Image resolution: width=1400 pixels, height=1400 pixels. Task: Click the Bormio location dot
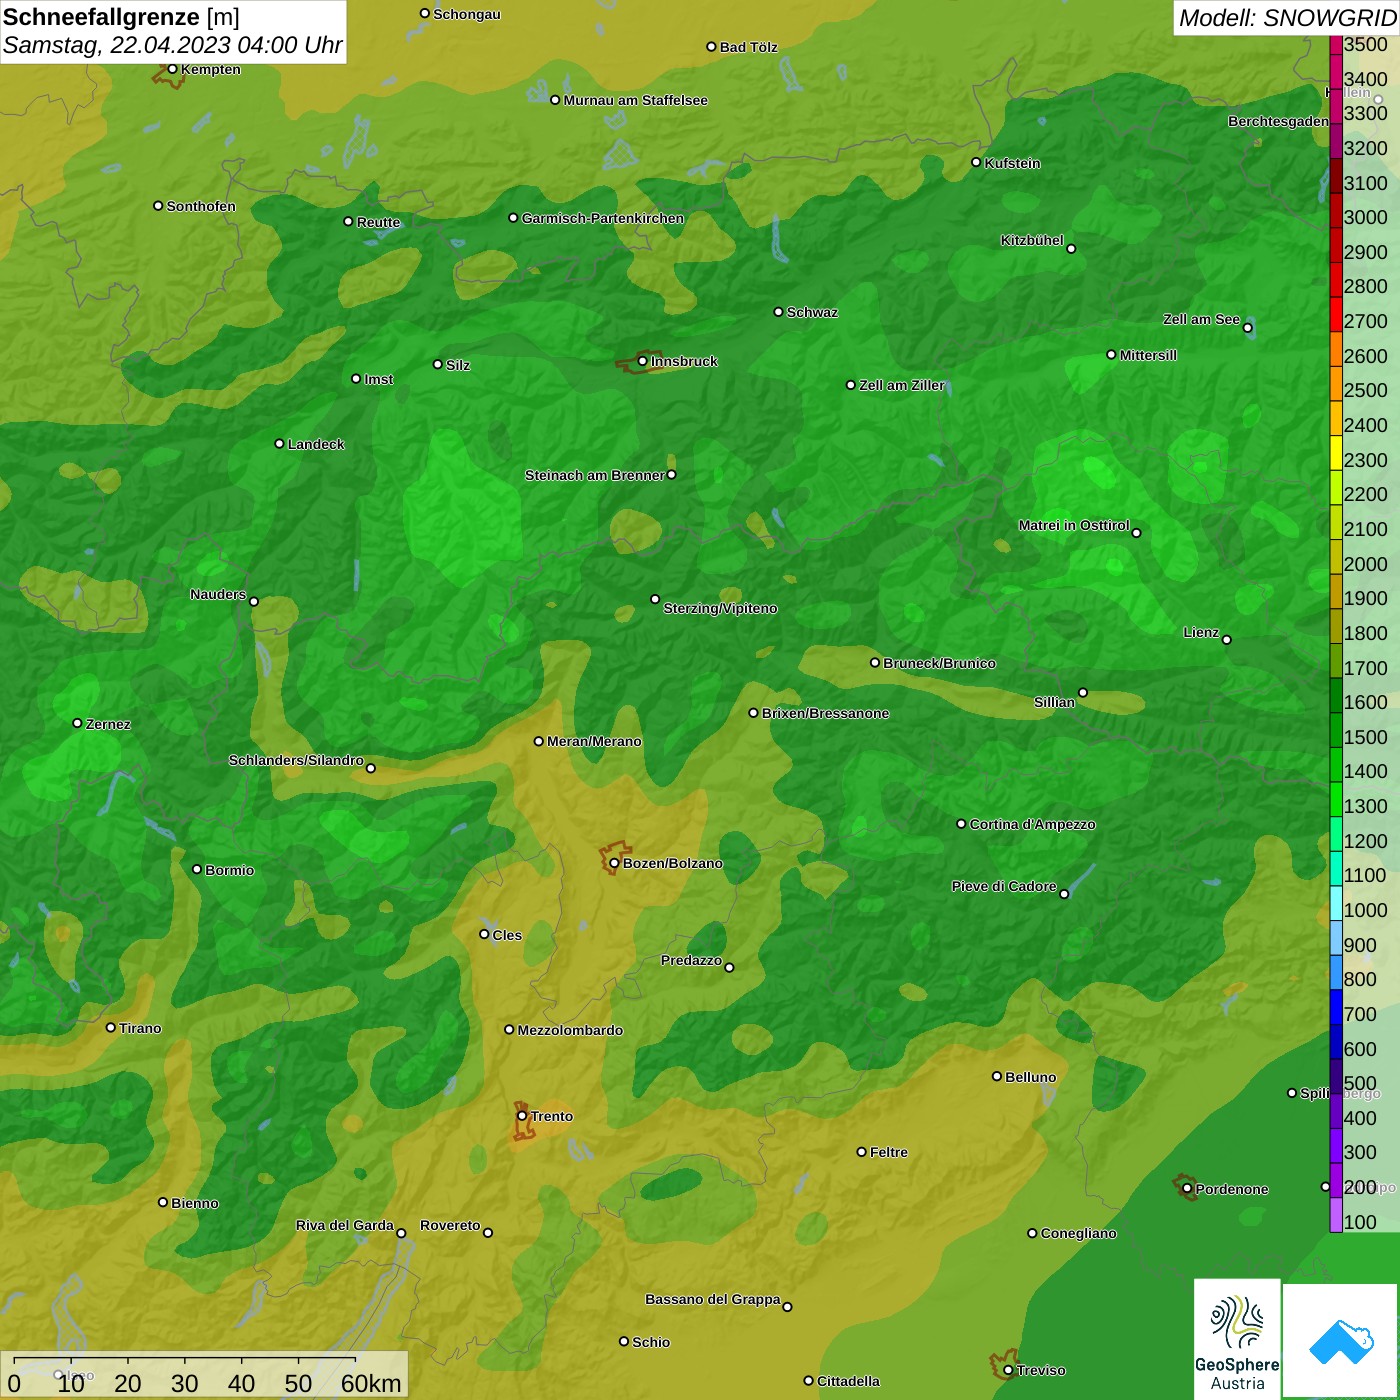[197, 869]
